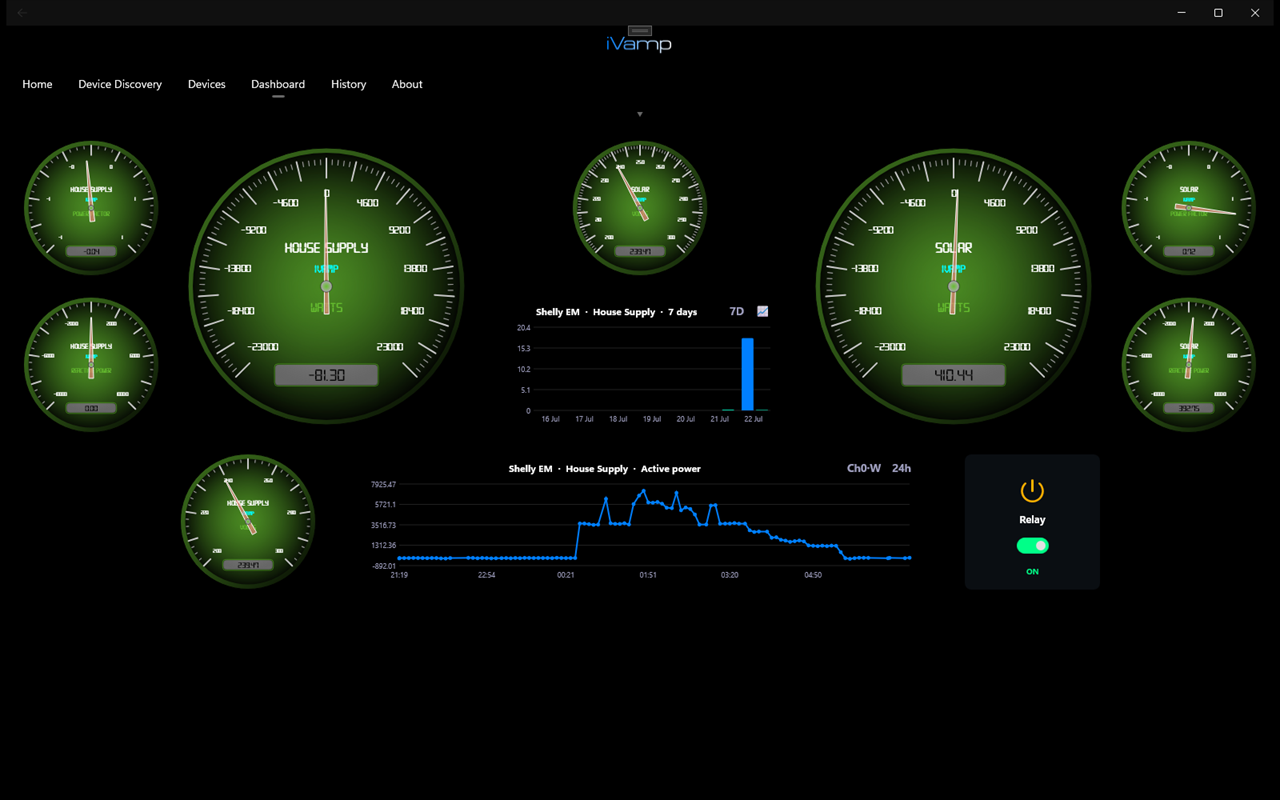Click the Relay power icon
Image resolution: width=1280 pixels, height=800 pixels.
pos(1032,491)
